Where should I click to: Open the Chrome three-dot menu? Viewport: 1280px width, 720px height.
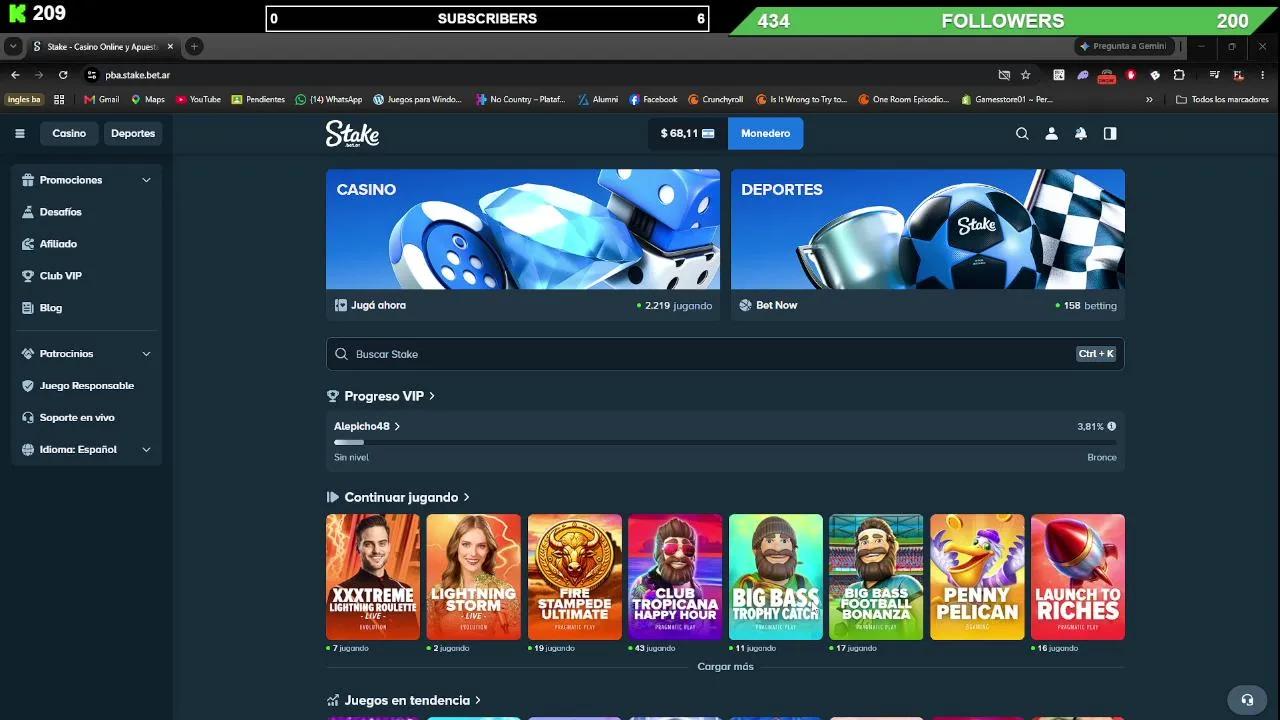[x=1263, y=75]
